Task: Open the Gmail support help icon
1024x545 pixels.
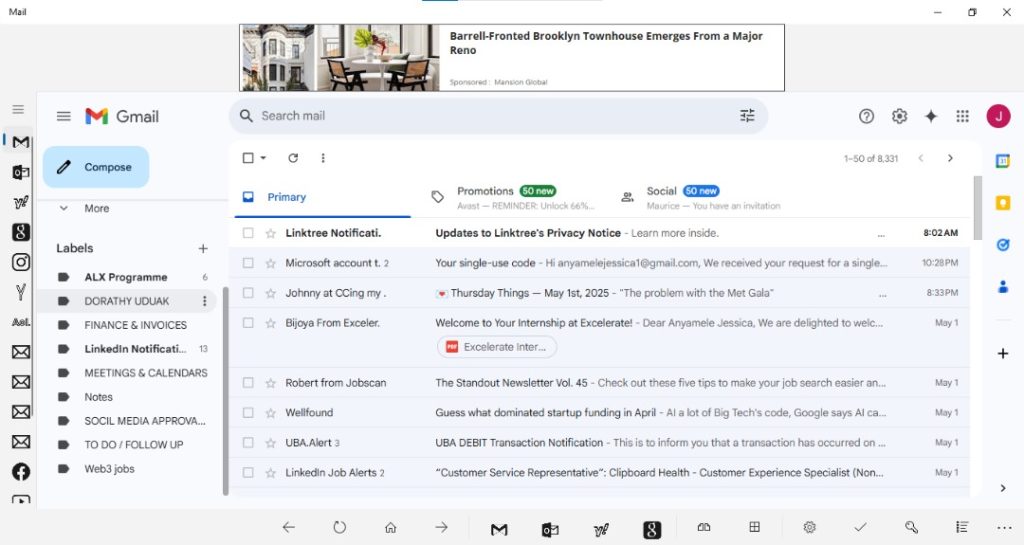Action: tap(867, 116)
